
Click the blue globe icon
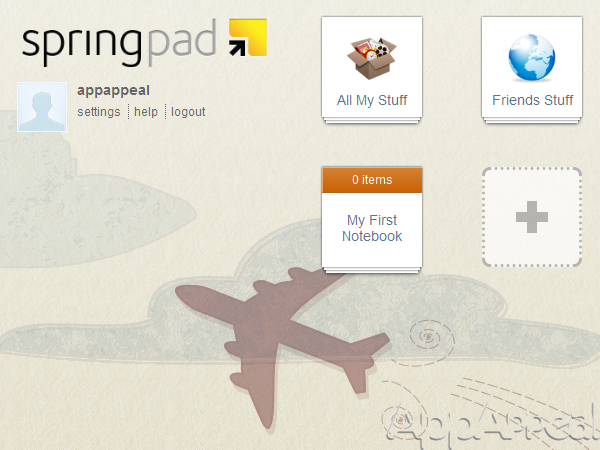click(x=532, y=57)
